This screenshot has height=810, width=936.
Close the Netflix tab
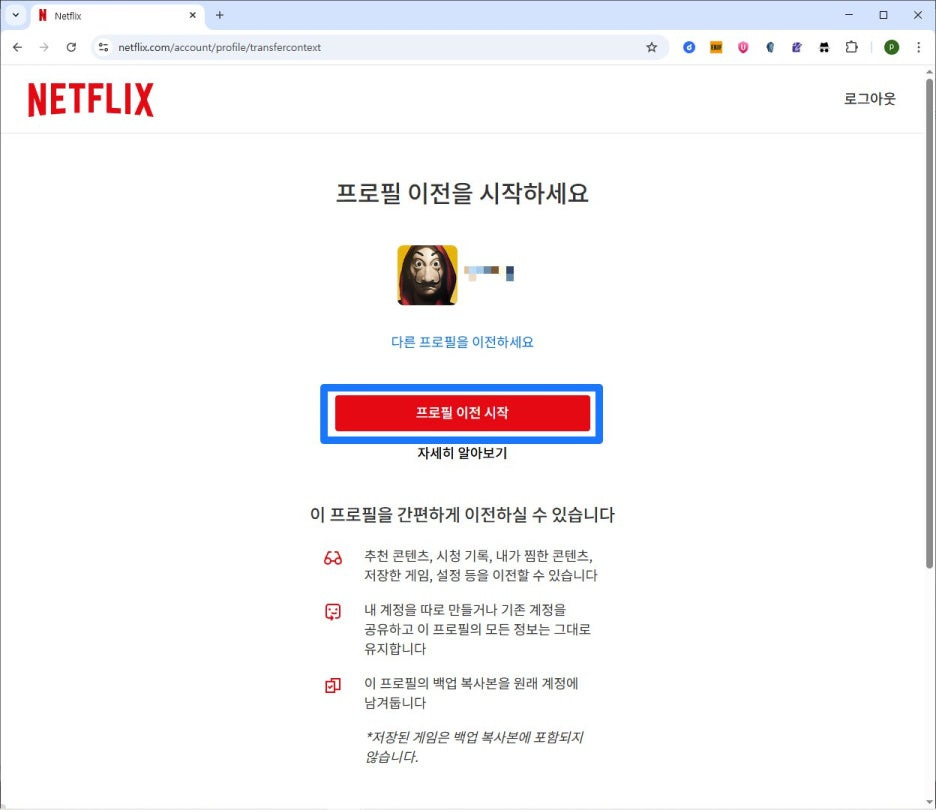(x=192, y=16)
